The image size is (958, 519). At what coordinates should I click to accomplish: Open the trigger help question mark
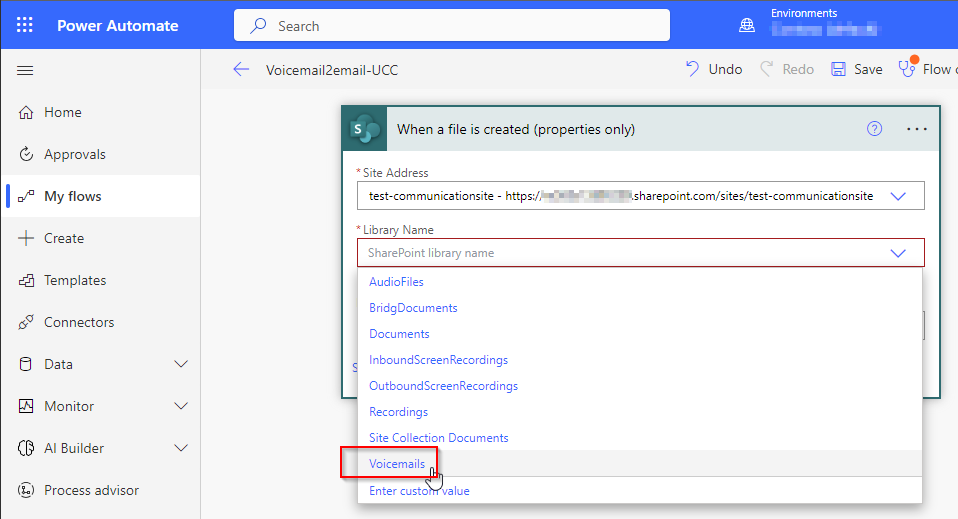pos(874,129)
